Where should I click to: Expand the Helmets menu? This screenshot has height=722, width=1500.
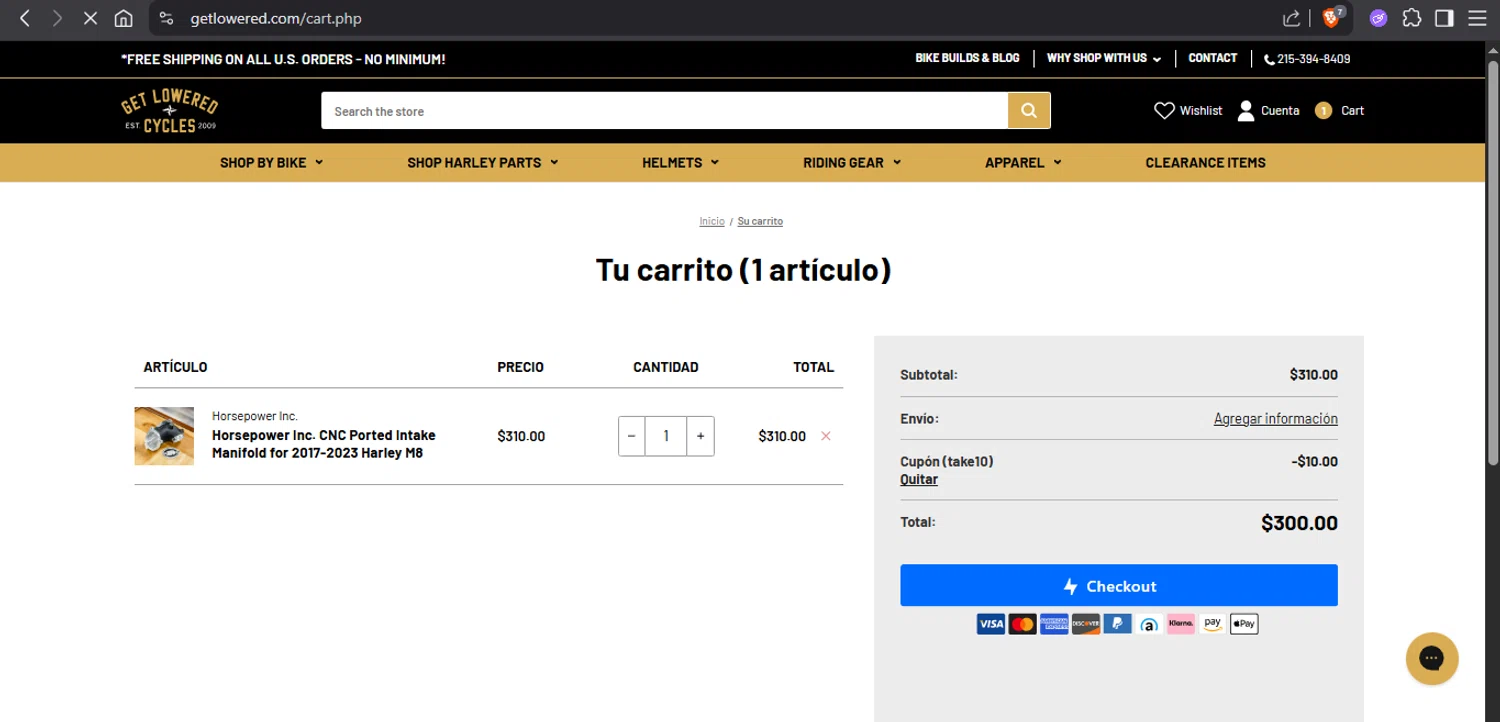coord(680,162)
